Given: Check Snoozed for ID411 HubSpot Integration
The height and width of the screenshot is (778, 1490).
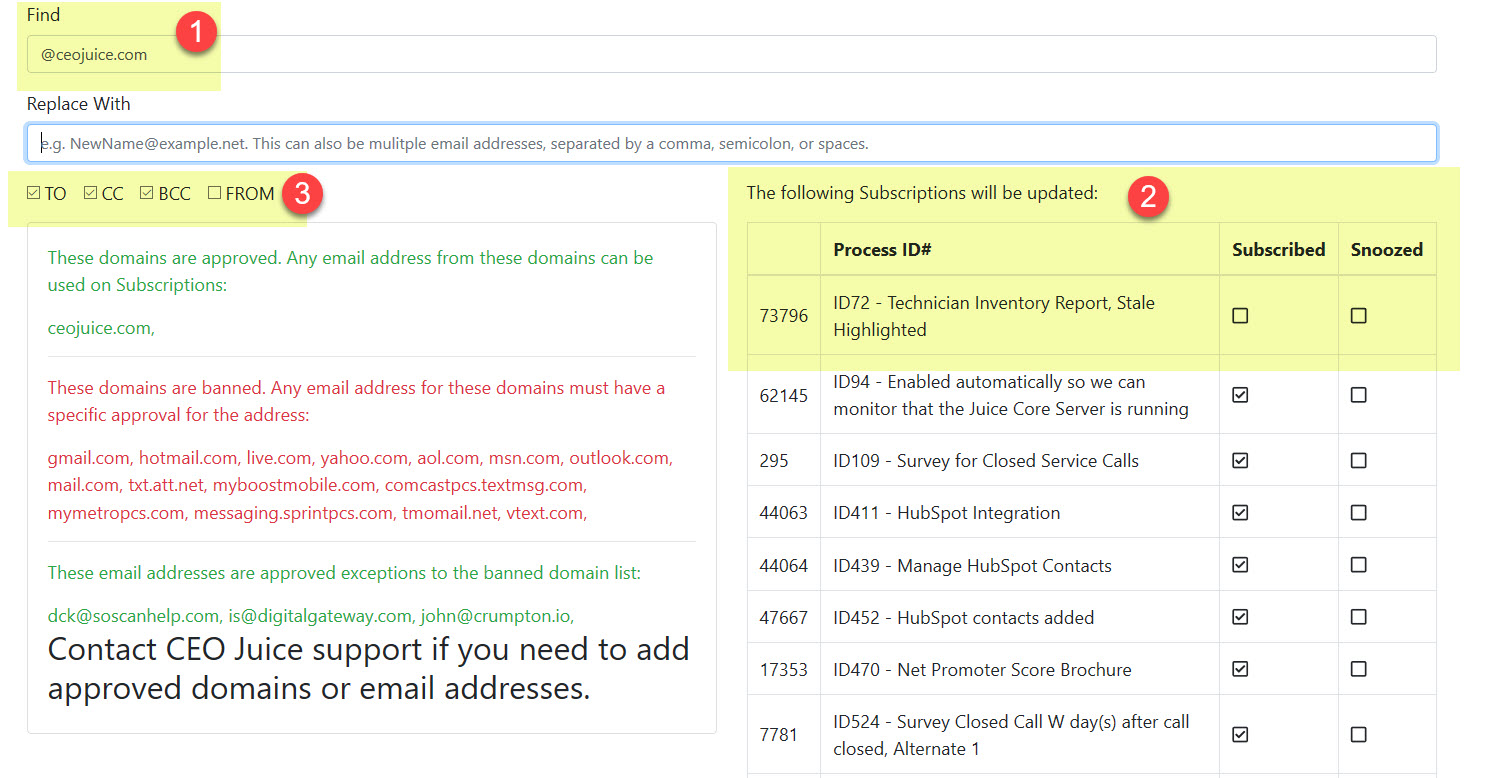Looking at the screenshot, I should pos(1358,513).
